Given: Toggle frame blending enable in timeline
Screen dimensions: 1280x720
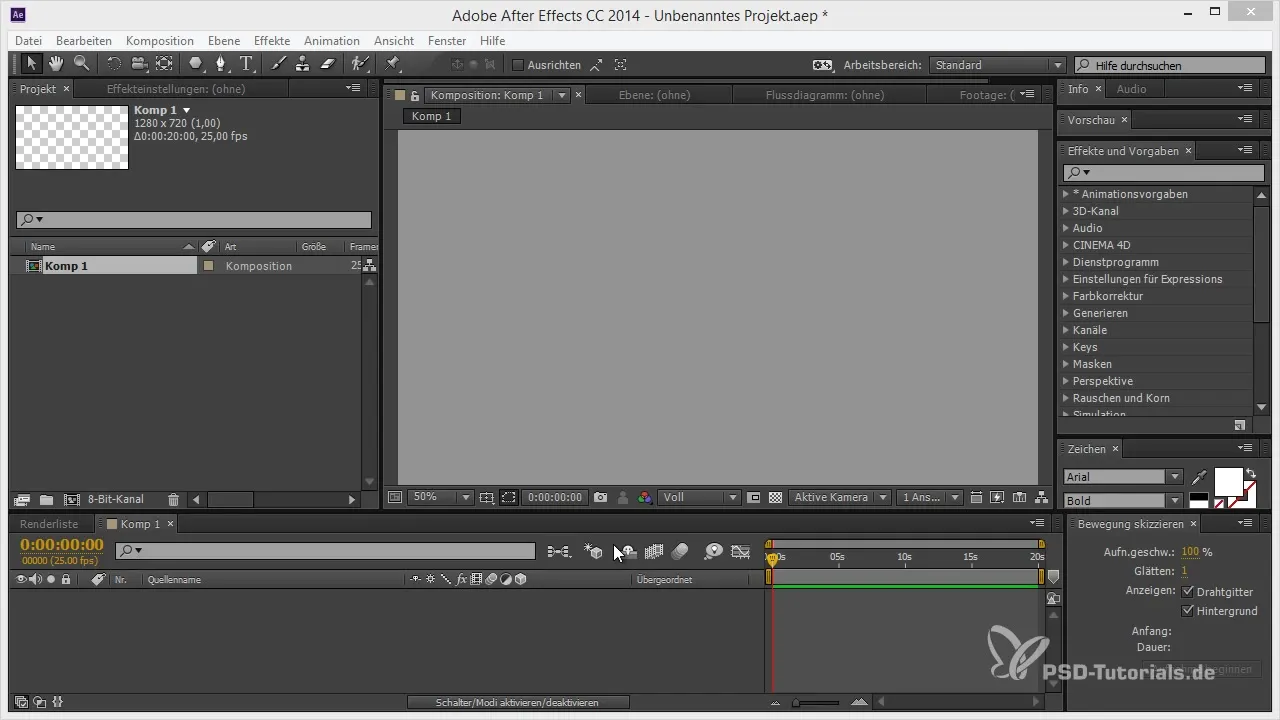Looking at the screenshot, I should point(655,551).
